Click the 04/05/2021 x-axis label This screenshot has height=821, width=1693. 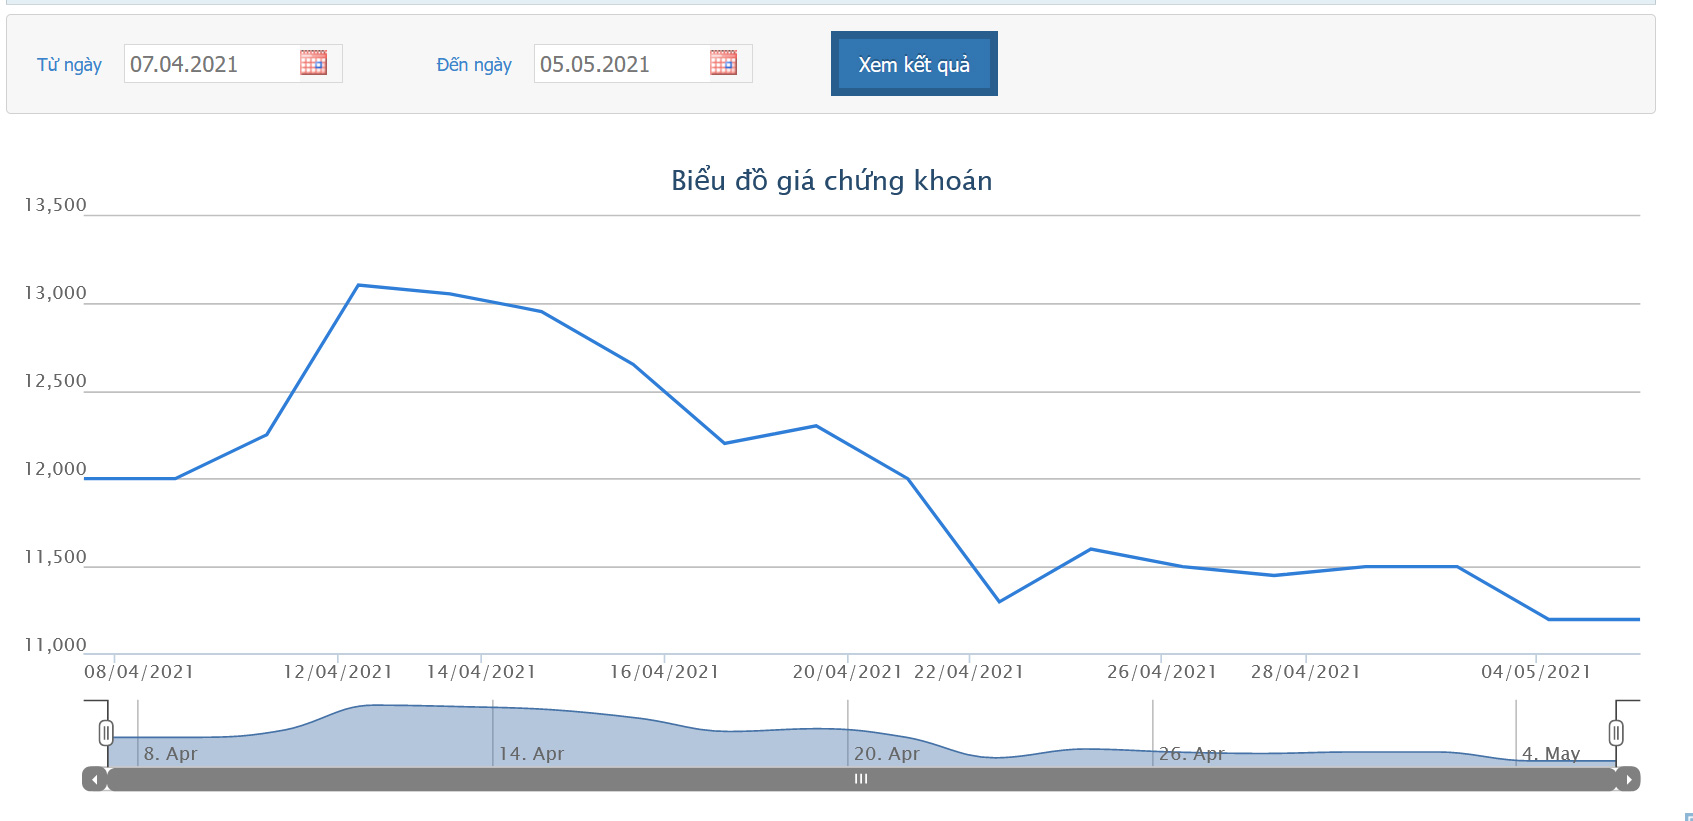pos(1536,672)
